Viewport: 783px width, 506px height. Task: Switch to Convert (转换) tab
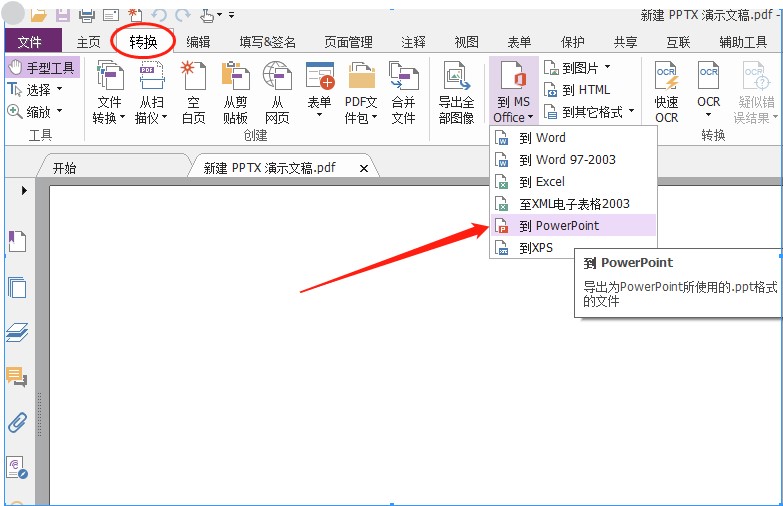143,42
